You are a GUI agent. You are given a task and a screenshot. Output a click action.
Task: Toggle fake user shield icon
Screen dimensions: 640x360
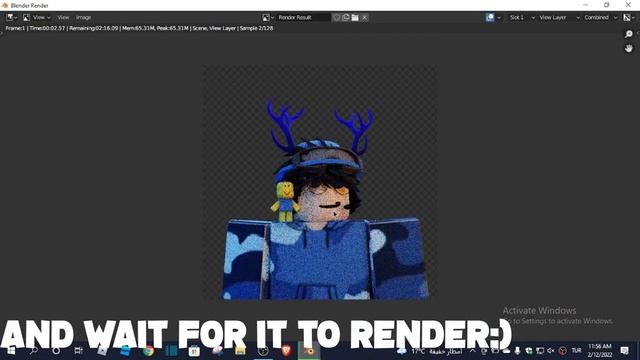[337, 18]
